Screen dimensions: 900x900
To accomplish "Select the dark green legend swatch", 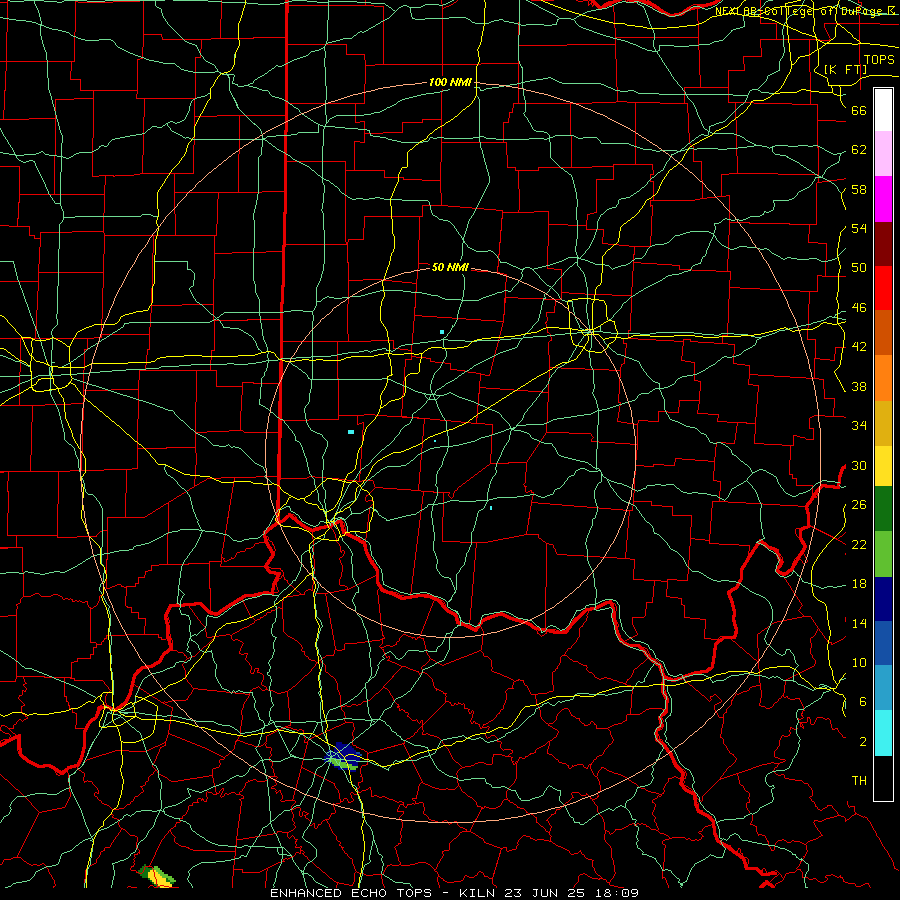I will click(883, 509).
